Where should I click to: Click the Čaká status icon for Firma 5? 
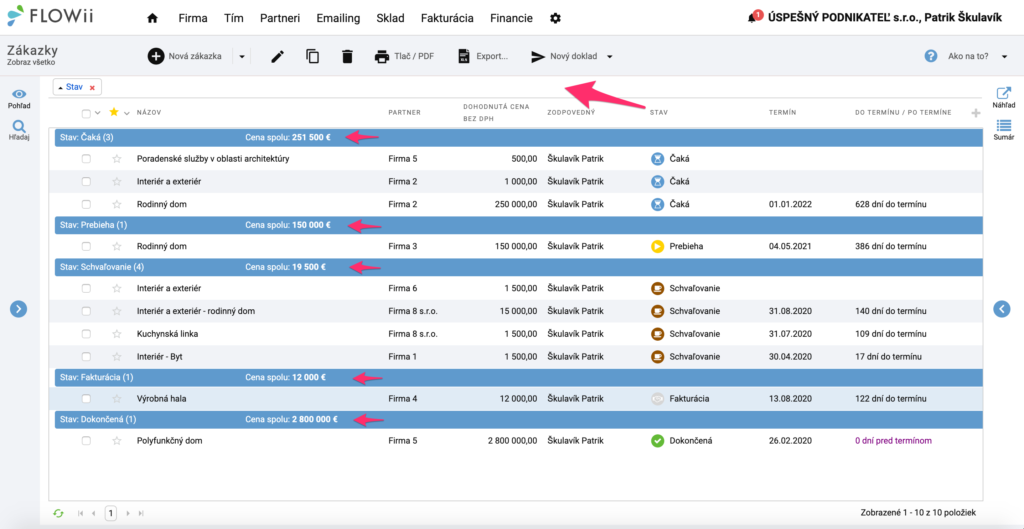pyautogui.click(x=657, y=159)
